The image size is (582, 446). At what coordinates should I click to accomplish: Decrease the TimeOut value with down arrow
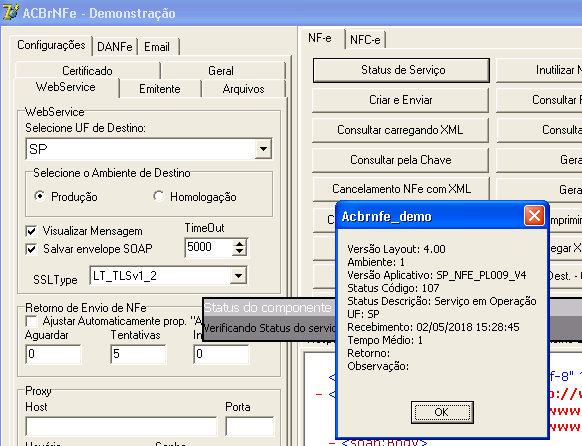240,252
